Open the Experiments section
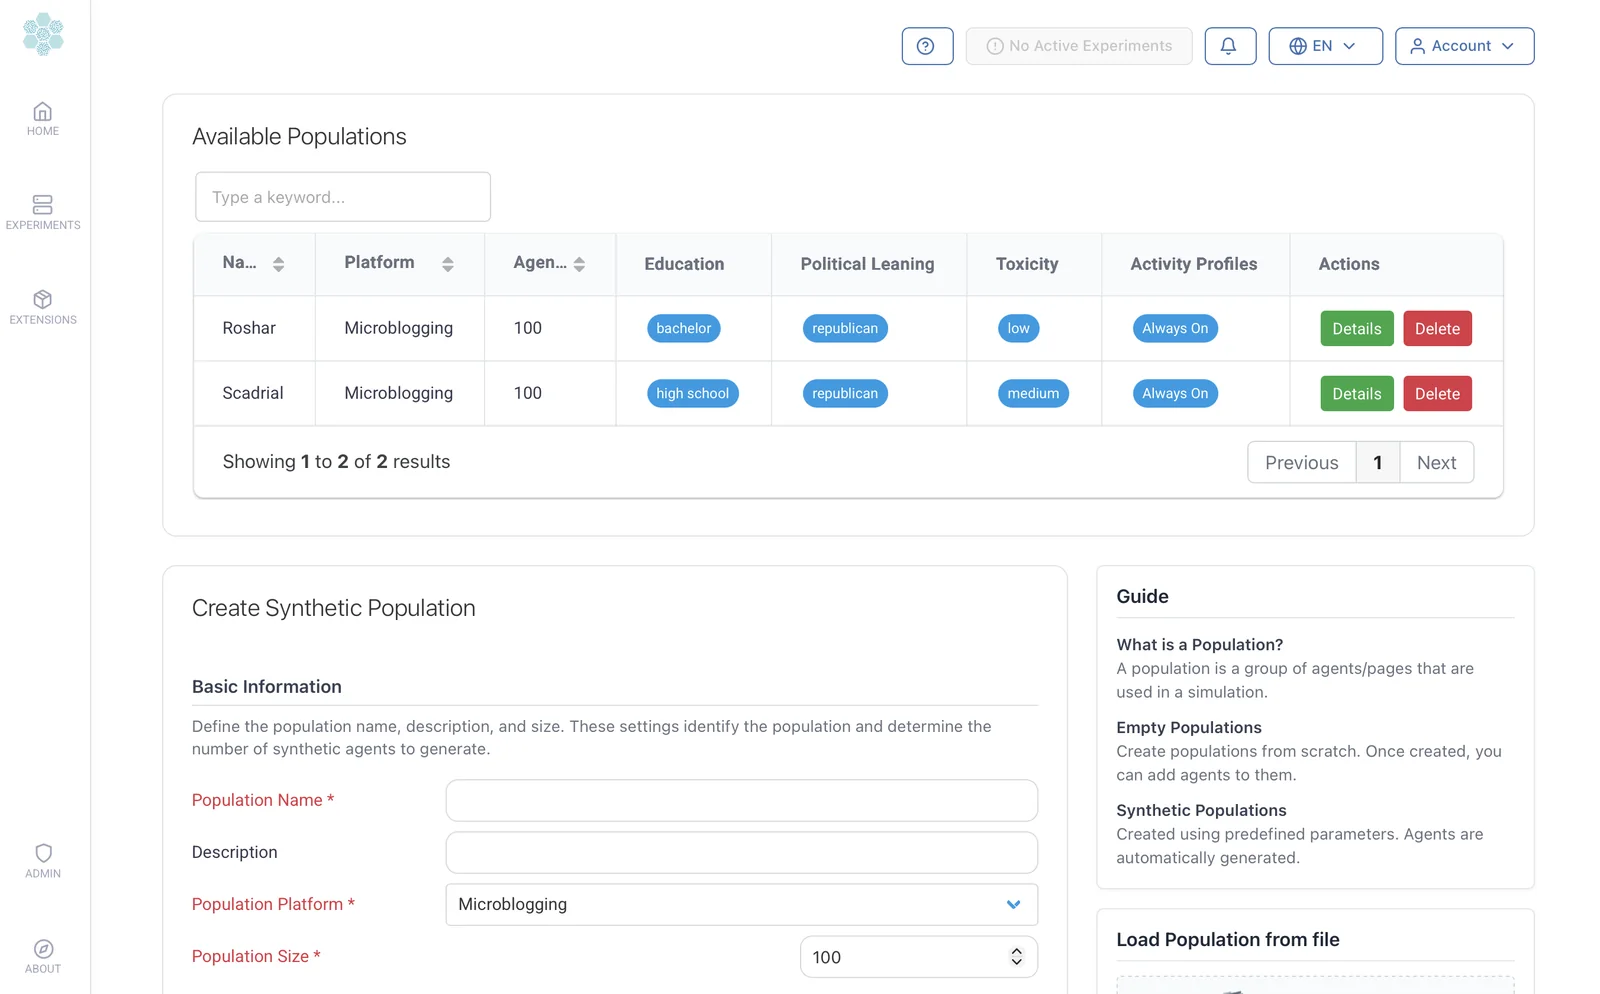Image resolution: width=1600 pixels, height=994 pixels. click(43, 213)
